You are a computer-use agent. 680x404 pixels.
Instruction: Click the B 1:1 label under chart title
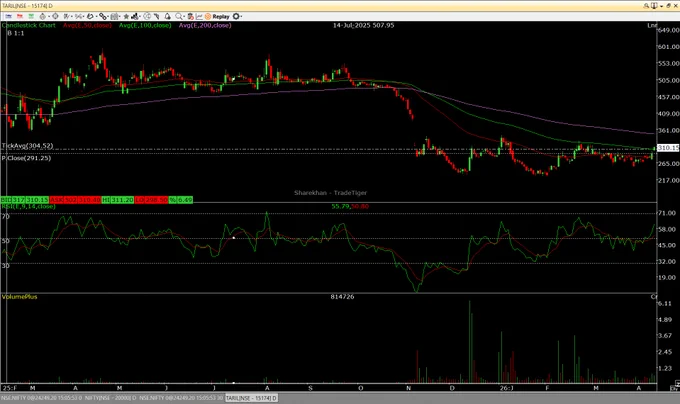coord(16,33)
